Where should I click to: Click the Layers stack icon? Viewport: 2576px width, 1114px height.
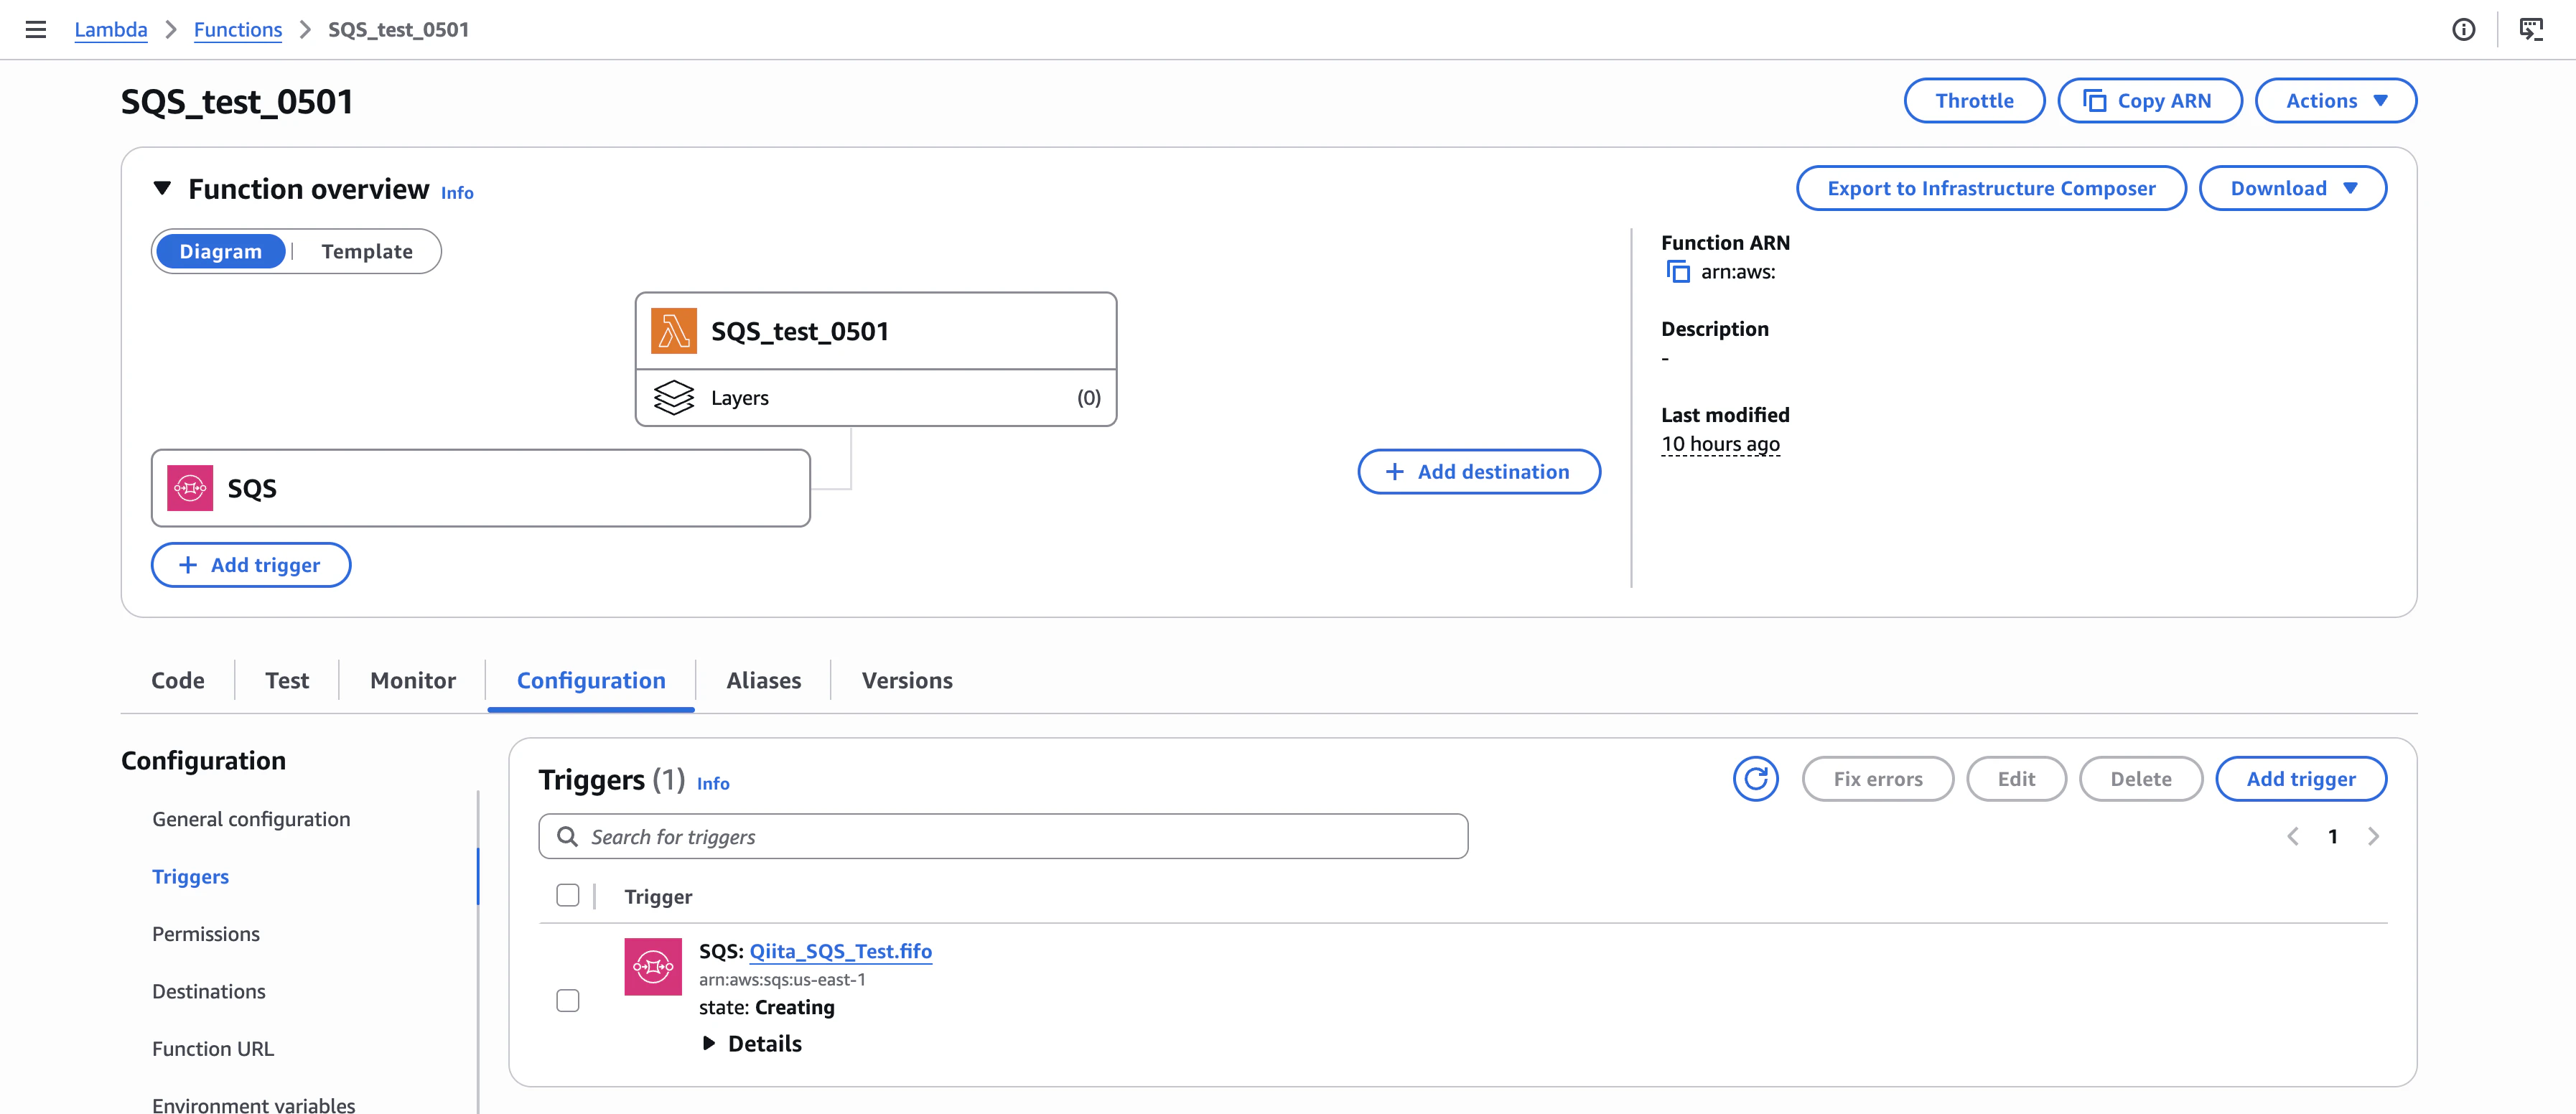point(674,398)
